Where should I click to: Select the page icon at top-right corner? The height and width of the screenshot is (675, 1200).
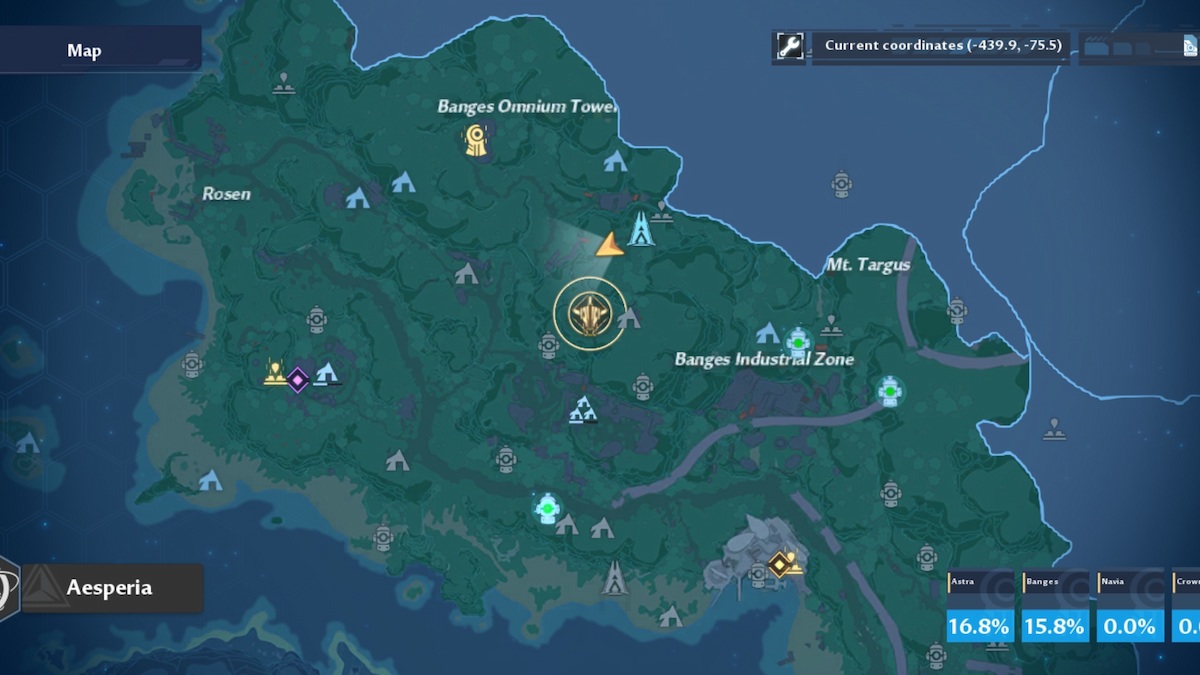point(1191,46)
